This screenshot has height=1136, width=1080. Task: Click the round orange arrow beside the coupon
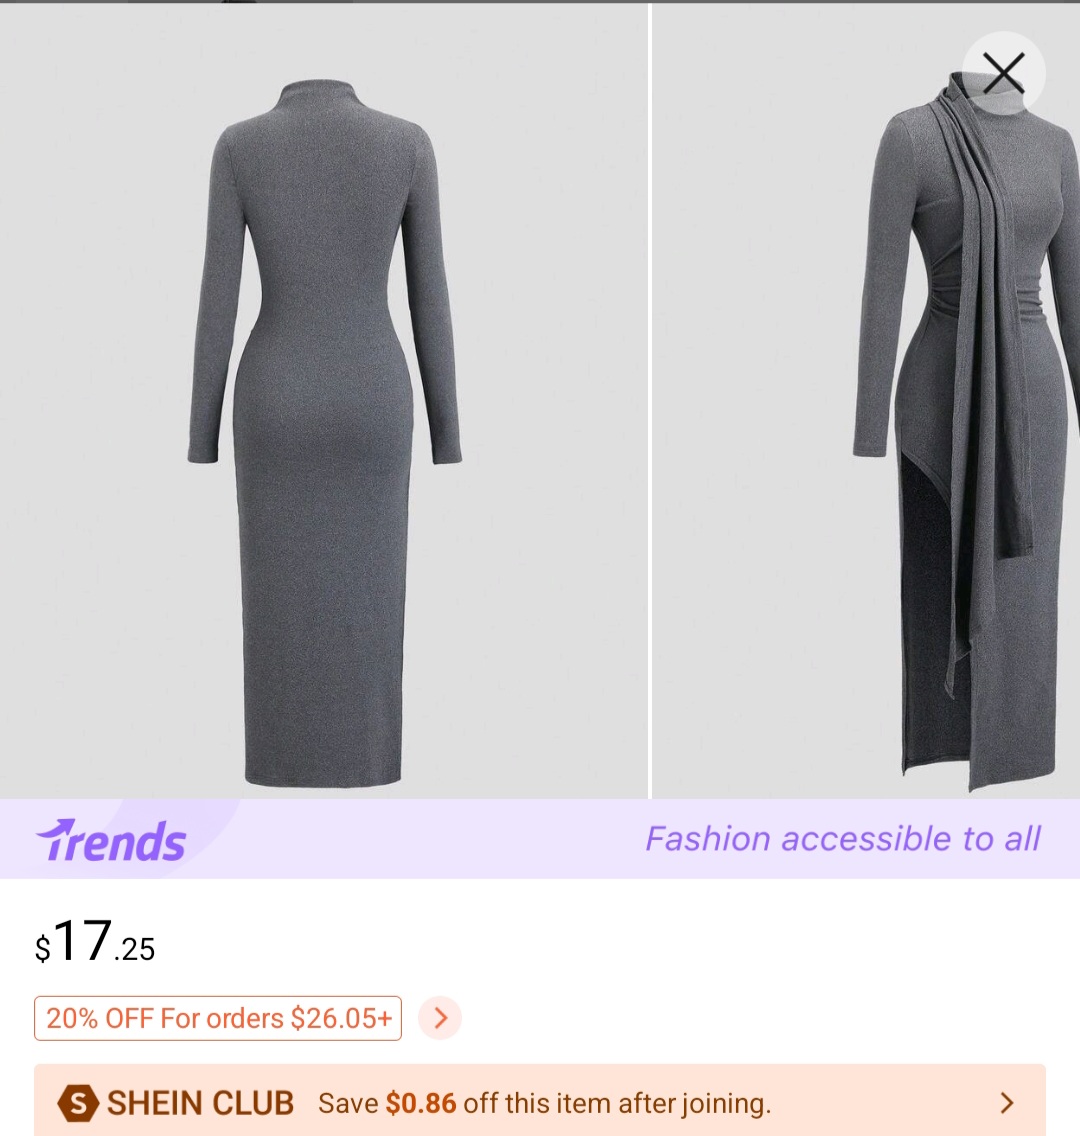click(x=440, y=1018)
